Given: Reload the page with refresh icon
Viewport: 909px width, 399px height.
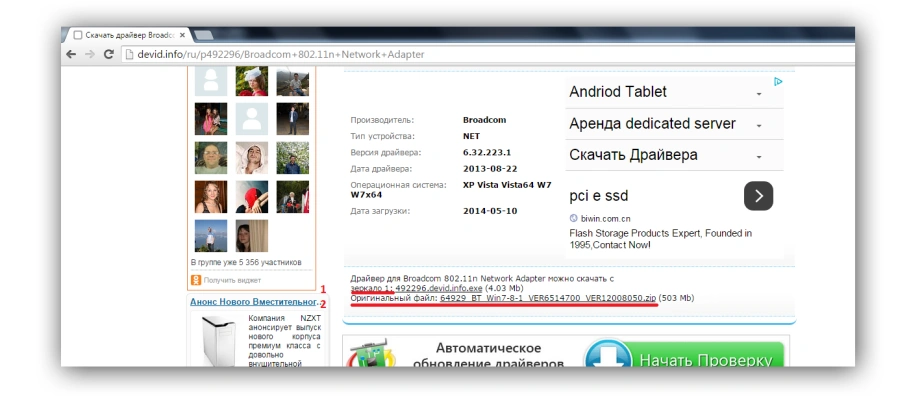Looking at the screenshot, I should pos(108,54).
